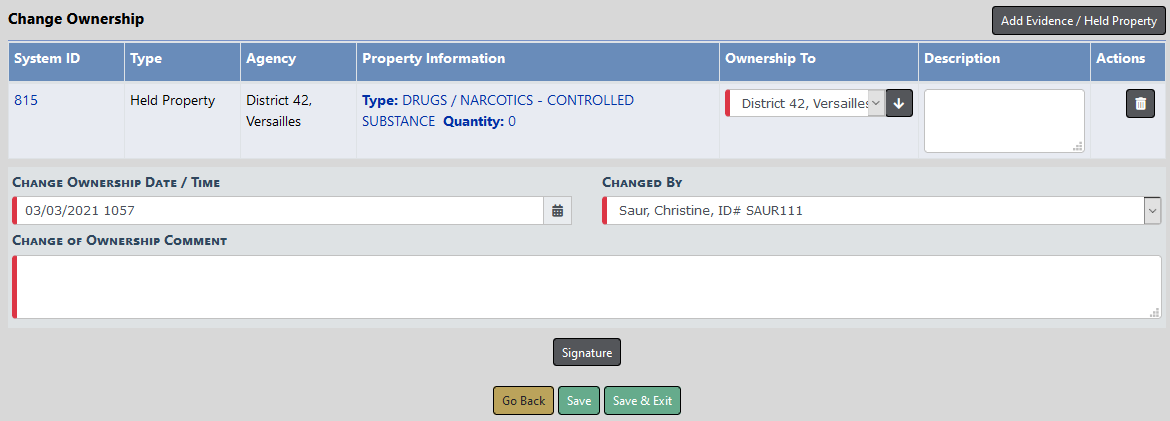The image size is (1170, 421).
Task: Click the Comment box resize grip
Action: coord(1154,312)
